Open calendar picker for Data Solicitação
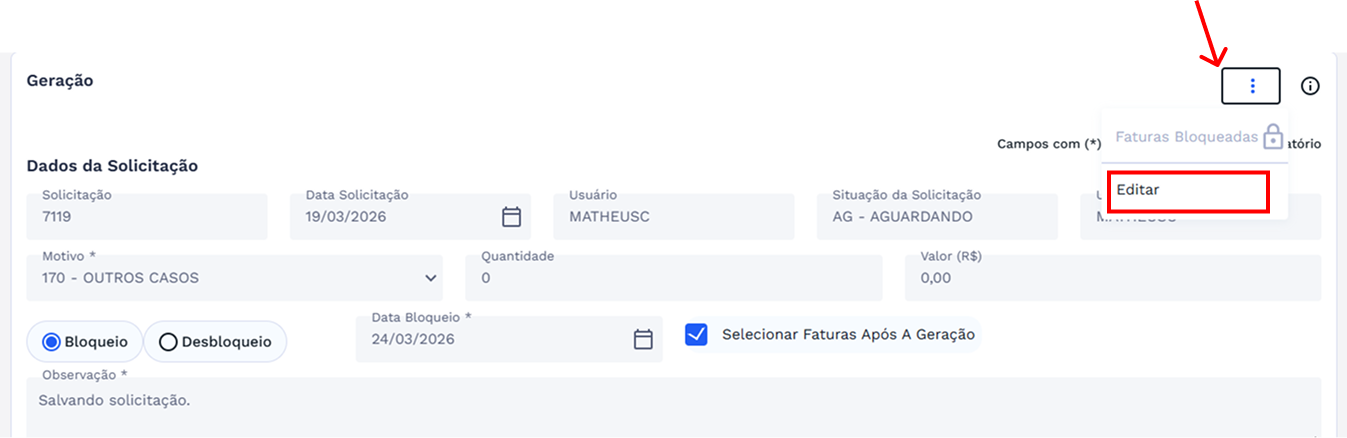Image resolution: width=1347 pixels, height=438 pixels. pos(511,217)
